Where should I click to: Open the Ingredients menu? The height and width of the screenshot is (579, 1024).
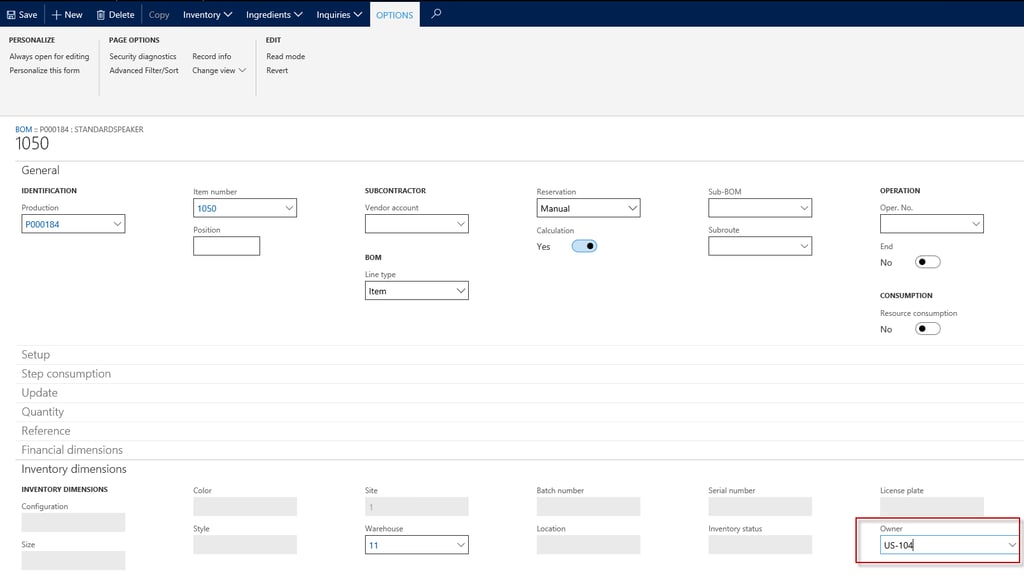[x=274, y=14]
